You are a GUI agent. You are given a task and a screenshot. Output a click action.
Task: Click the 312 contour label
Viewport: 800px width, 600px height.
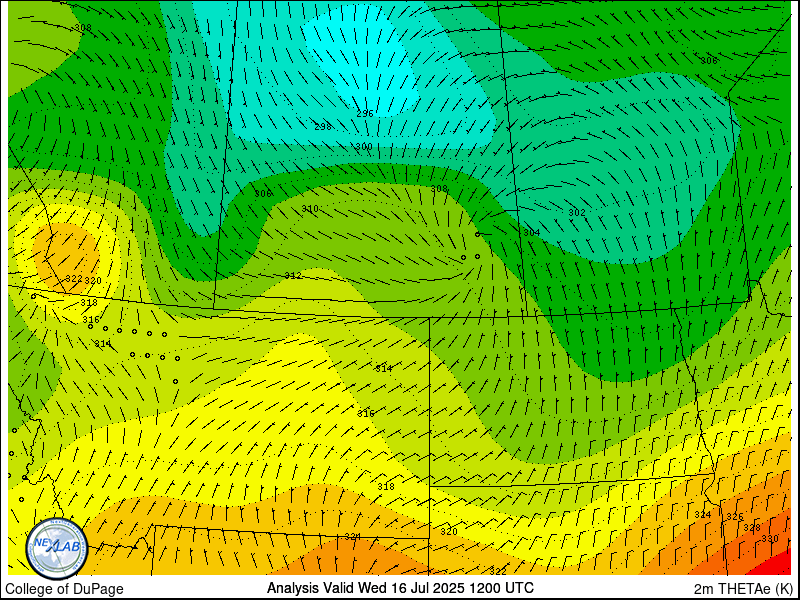click(x=293, y=276)
